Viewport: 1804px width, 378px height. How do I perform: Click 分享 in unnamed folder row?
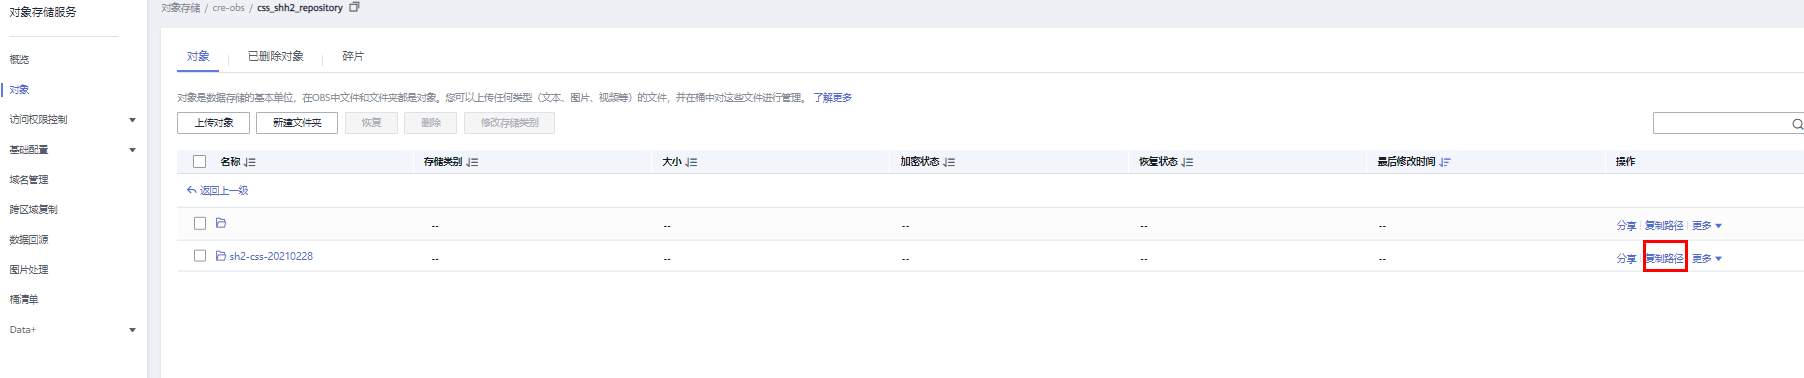pyautogui.click(x=1626, y=226)
